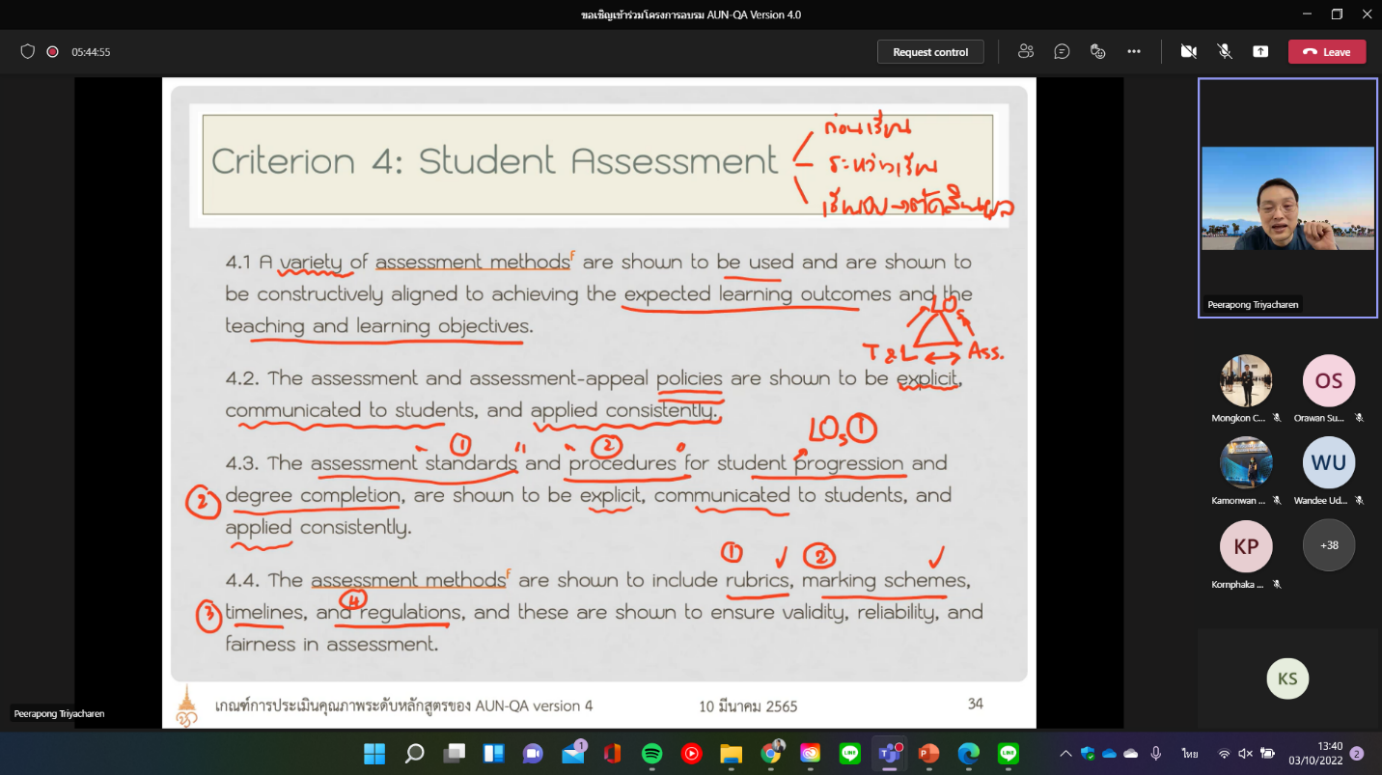Switch the Thai input language indicator

click(1190, 753)
